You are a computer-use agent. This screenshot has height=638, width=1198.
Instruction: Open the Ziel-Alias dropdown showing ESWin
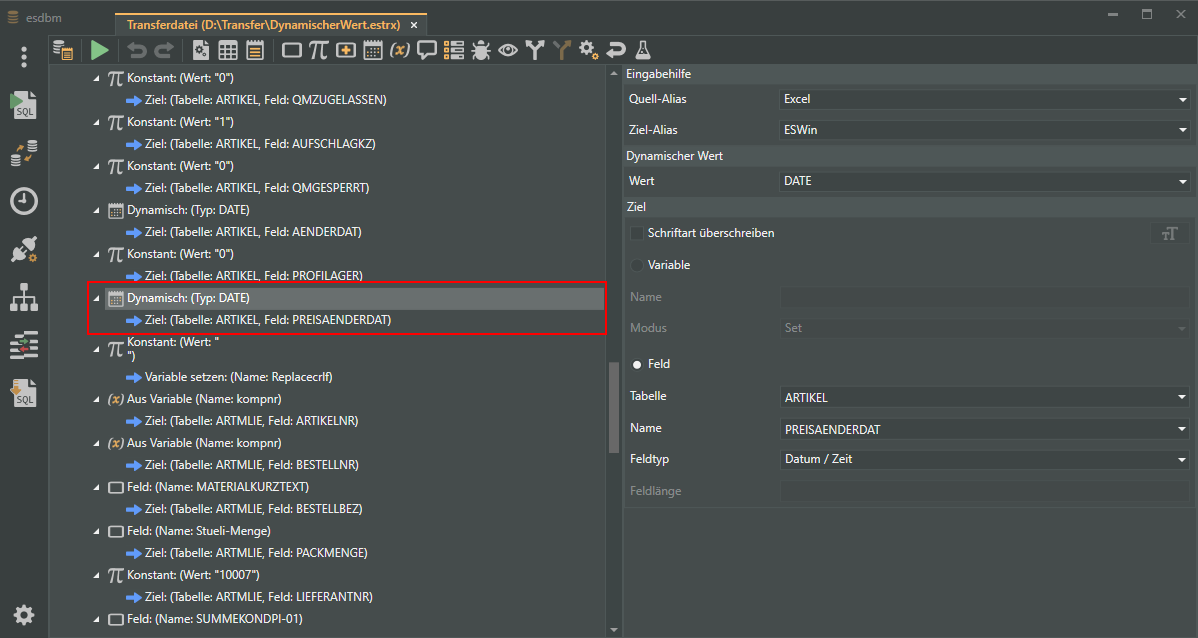[985, 130]
